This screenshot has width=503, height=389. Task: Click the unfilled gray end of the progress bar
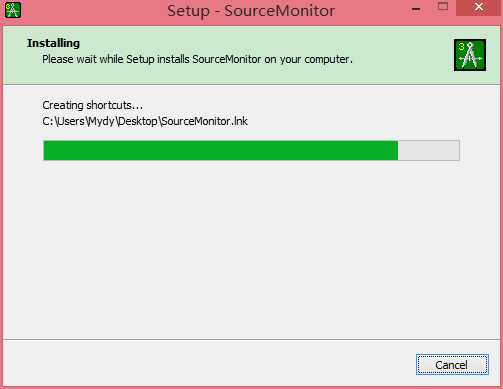(429, 150)
